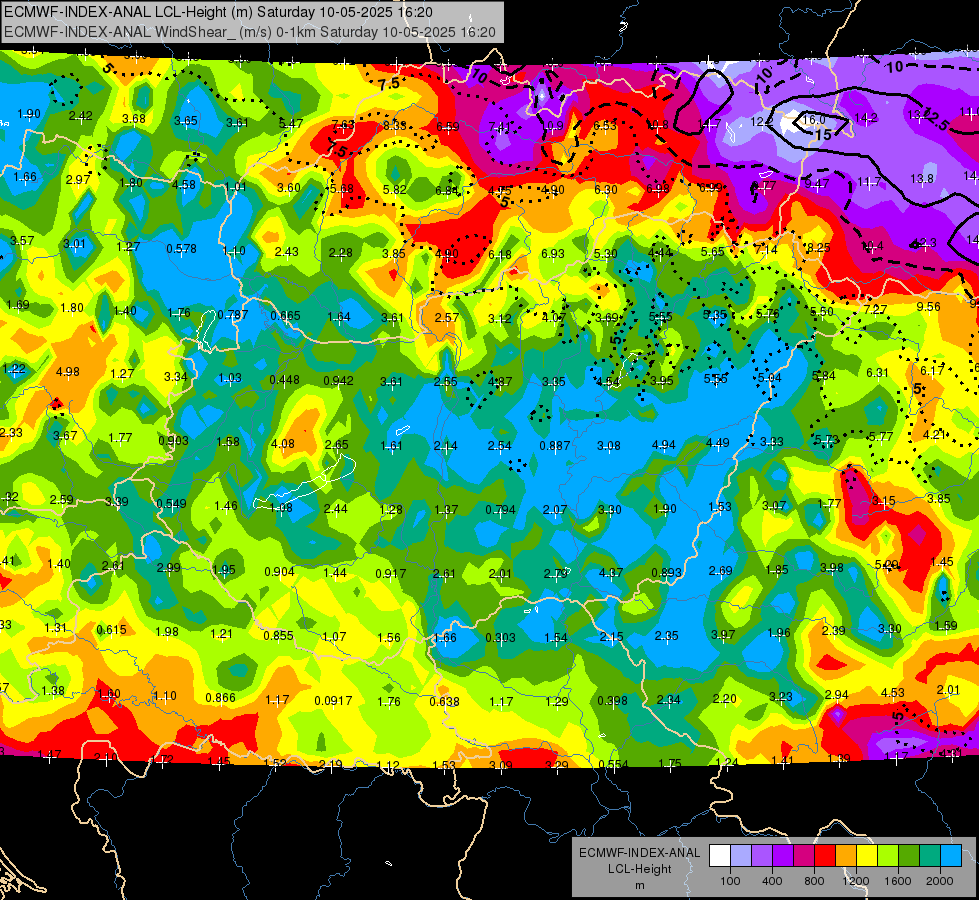Click the grid value 0.303

(x=500, y=637)
